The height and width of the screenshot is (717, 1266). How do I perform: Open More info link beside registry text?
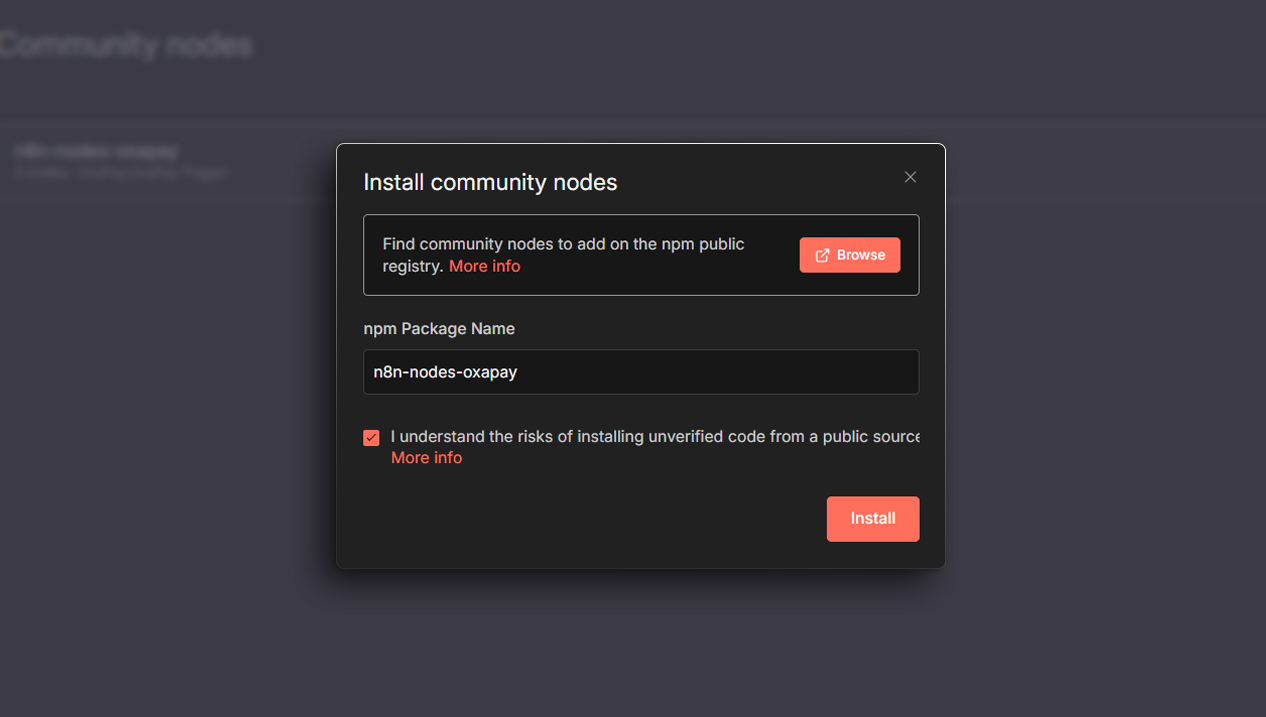pyautogui.click(x=485, y=266)
